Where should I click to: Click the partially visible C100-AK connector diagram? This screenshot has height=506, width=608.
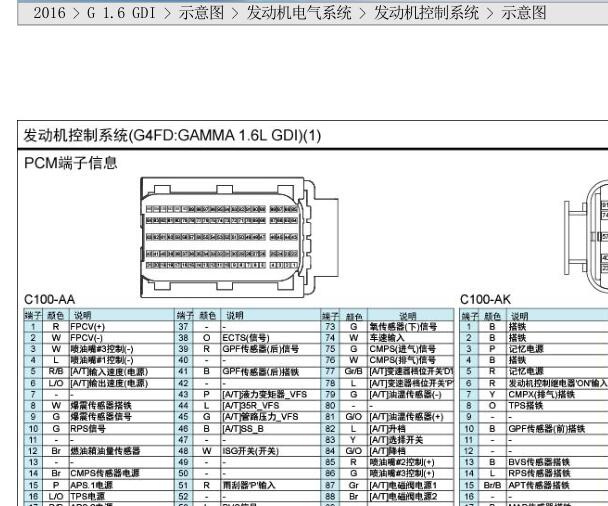[x=586, y=237]
